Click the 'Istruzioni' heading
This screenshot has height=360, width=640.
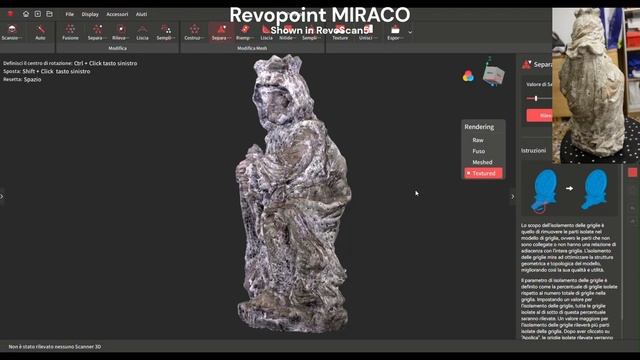pos(533,150)
